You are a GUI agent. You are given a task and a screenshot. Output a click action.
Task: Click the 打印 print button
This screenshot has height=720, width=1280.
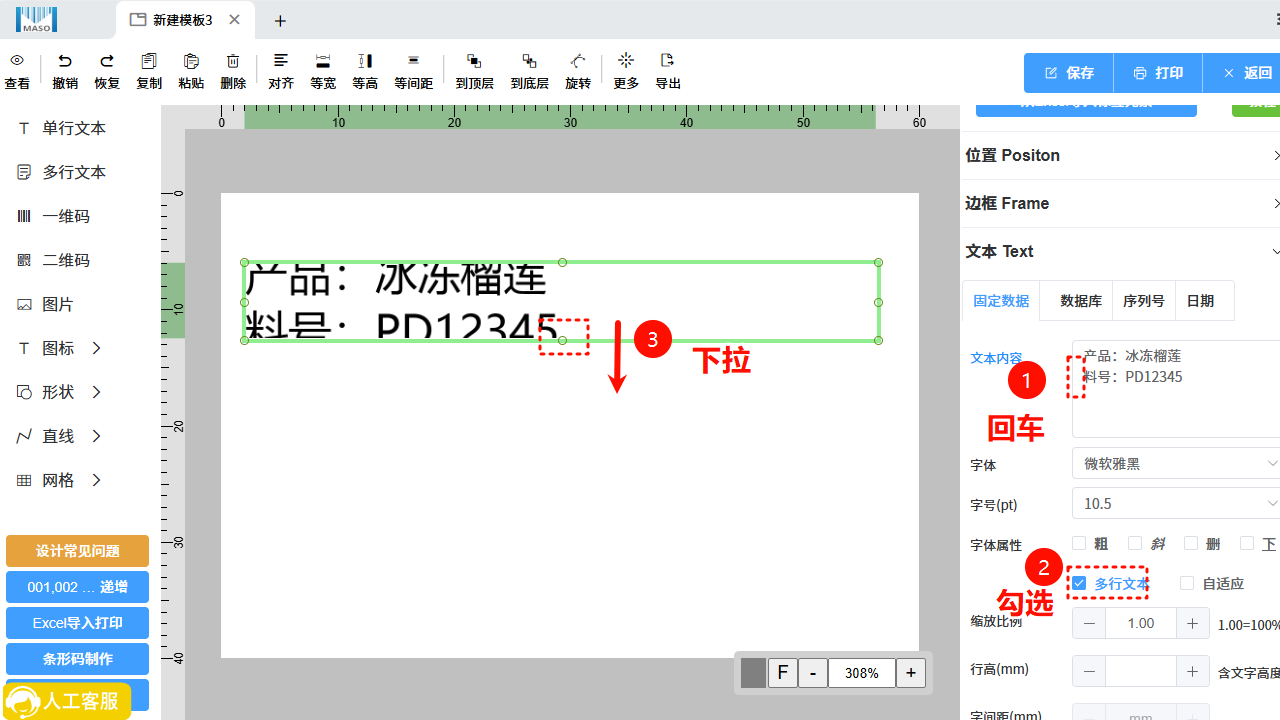click(1158, 73)
